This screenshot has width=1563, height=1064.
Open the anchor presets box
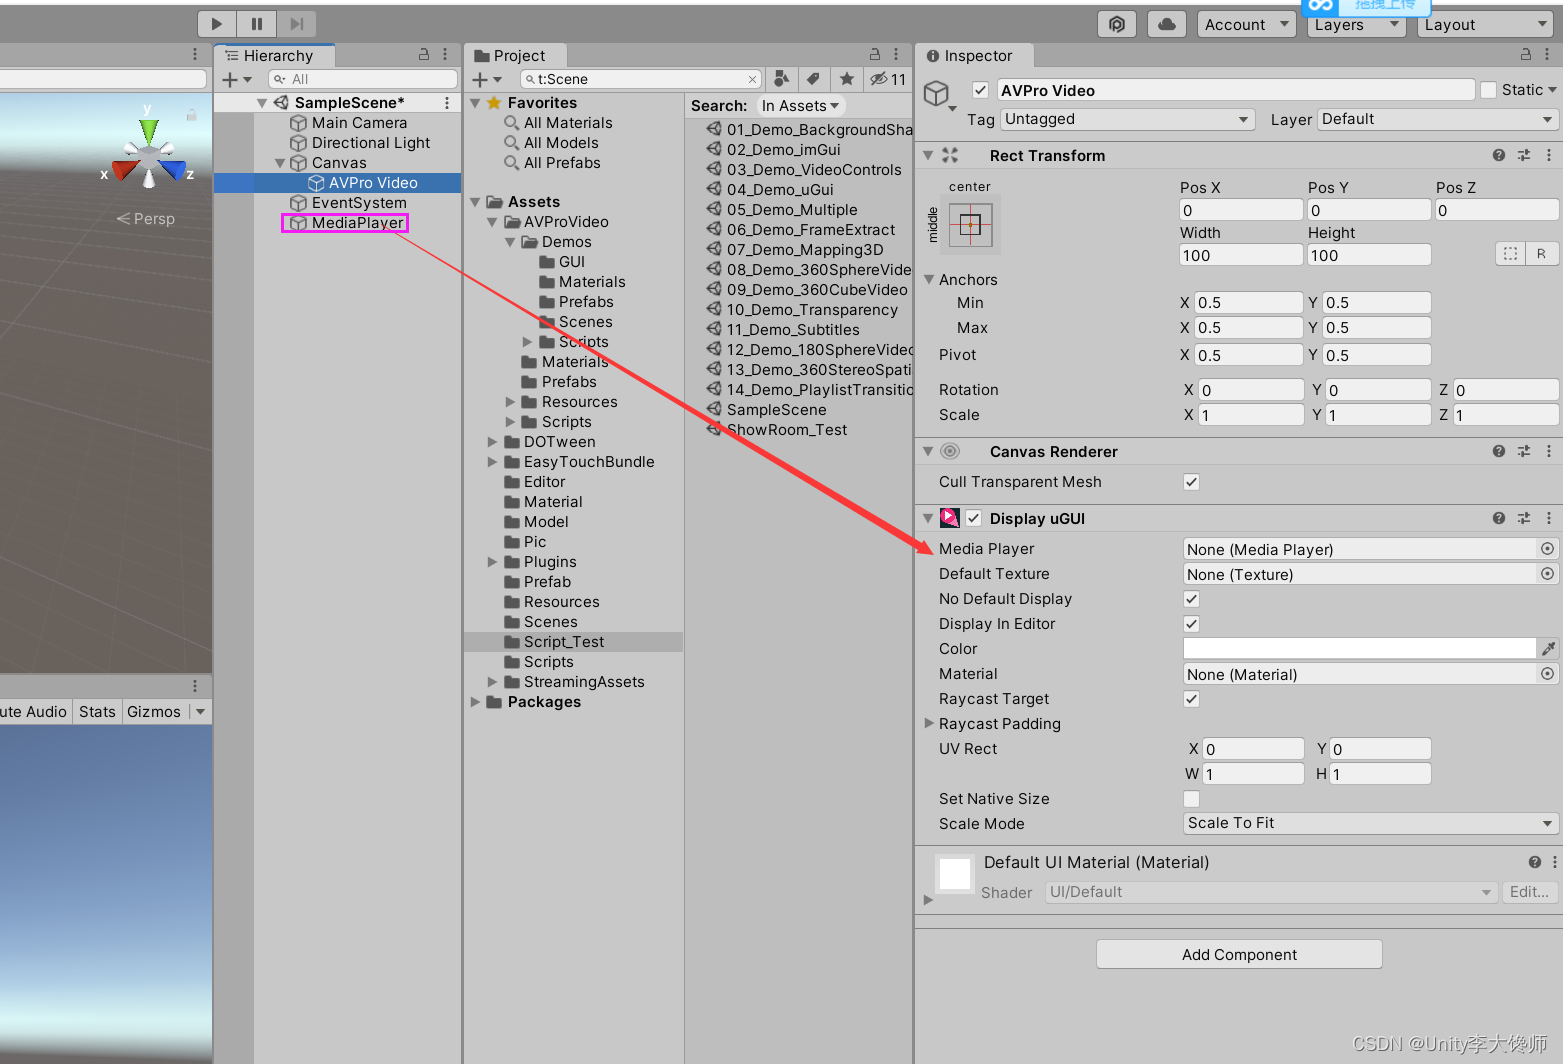970,225
